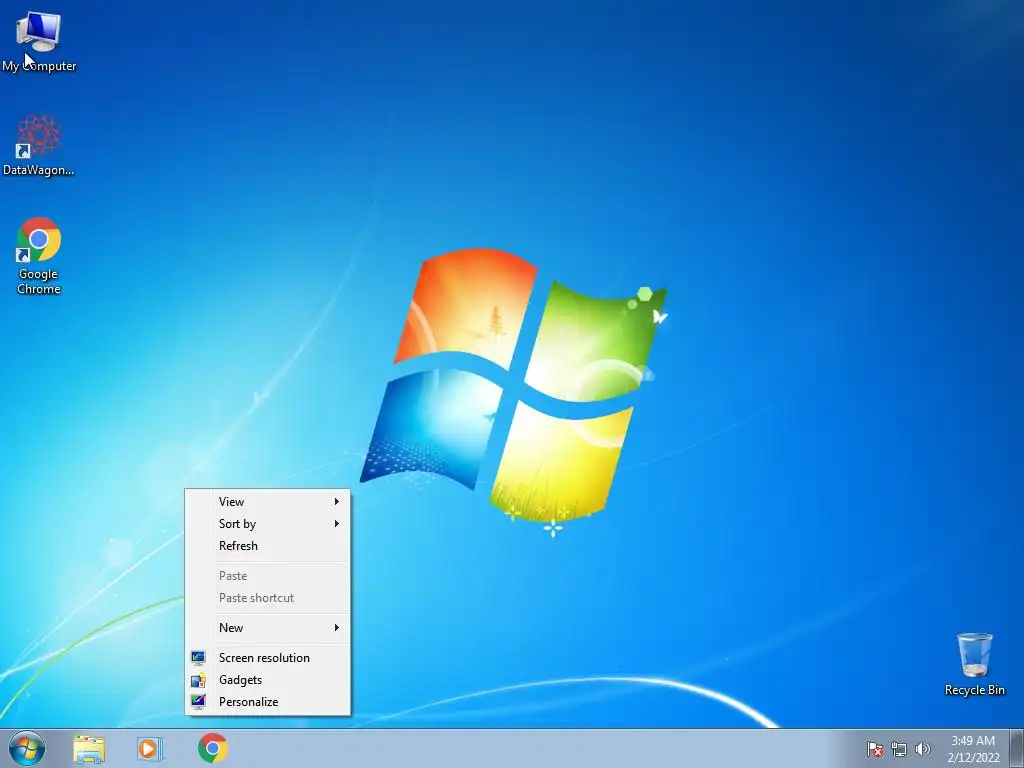Select the DataWagon shortcut icon
The height and width of the screenshot is (768, 1024).
point(39,145)
